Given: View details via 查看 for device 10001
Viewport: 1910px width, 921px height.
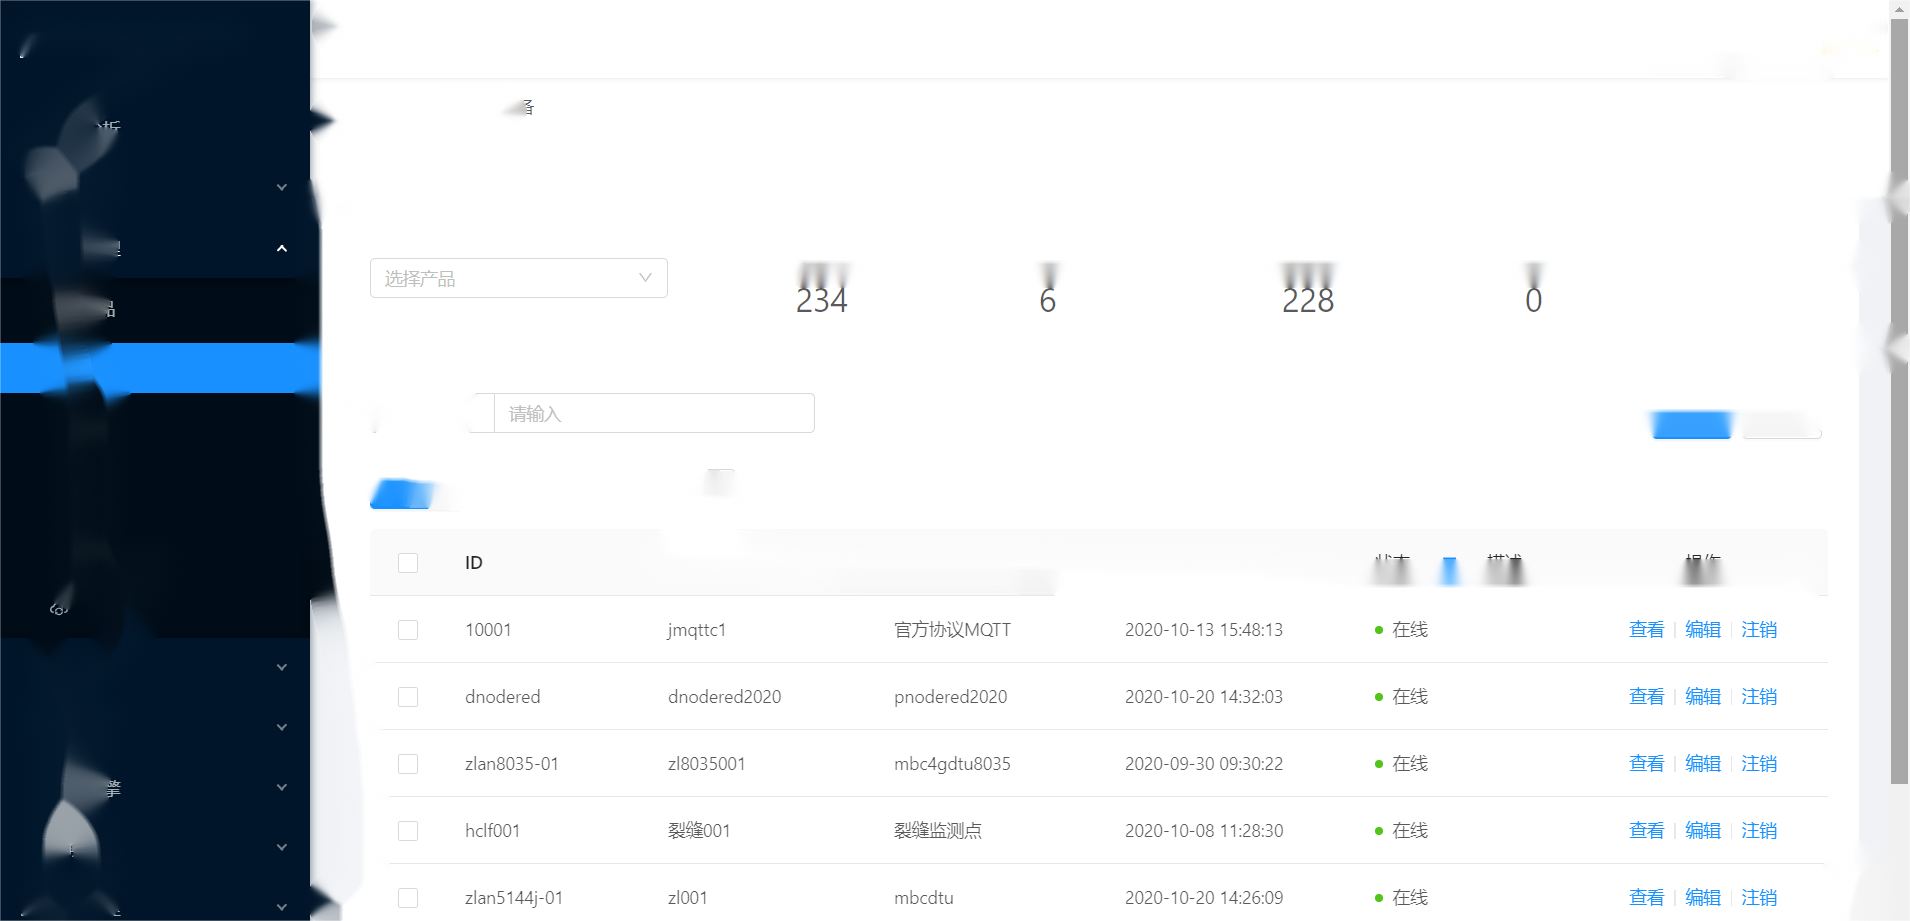Looking at the screenshot, I should click(x=1646, y=630).
